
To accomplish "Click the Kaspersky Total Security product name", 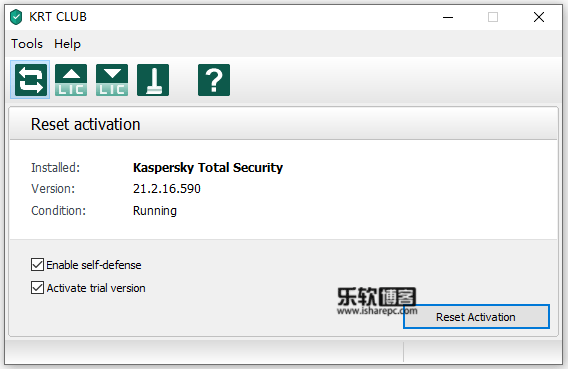I will tap(208, 168).
